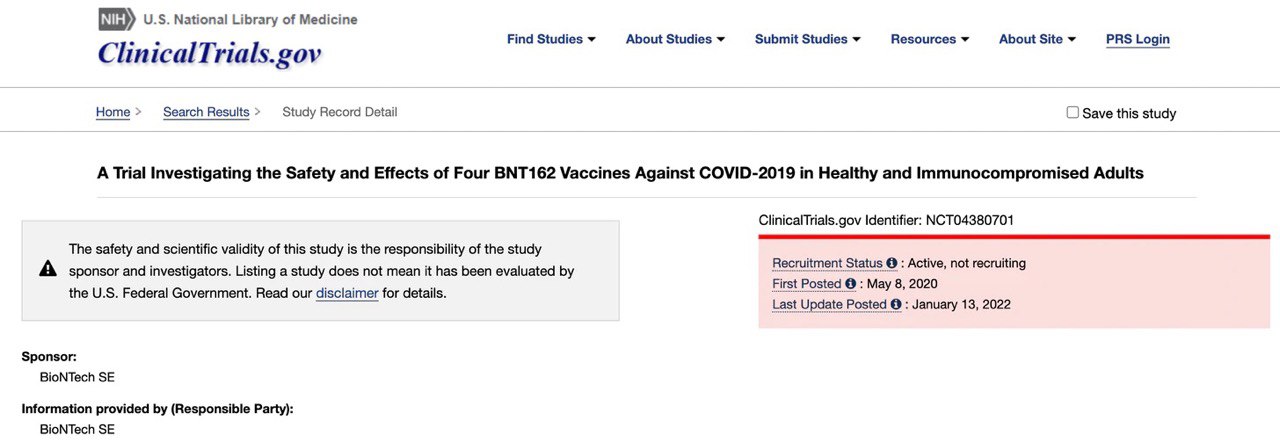Viewport: 1280px width, 443px height.
Task: Expand the Find Studies dropdown
Action: [x=551, y=39]
